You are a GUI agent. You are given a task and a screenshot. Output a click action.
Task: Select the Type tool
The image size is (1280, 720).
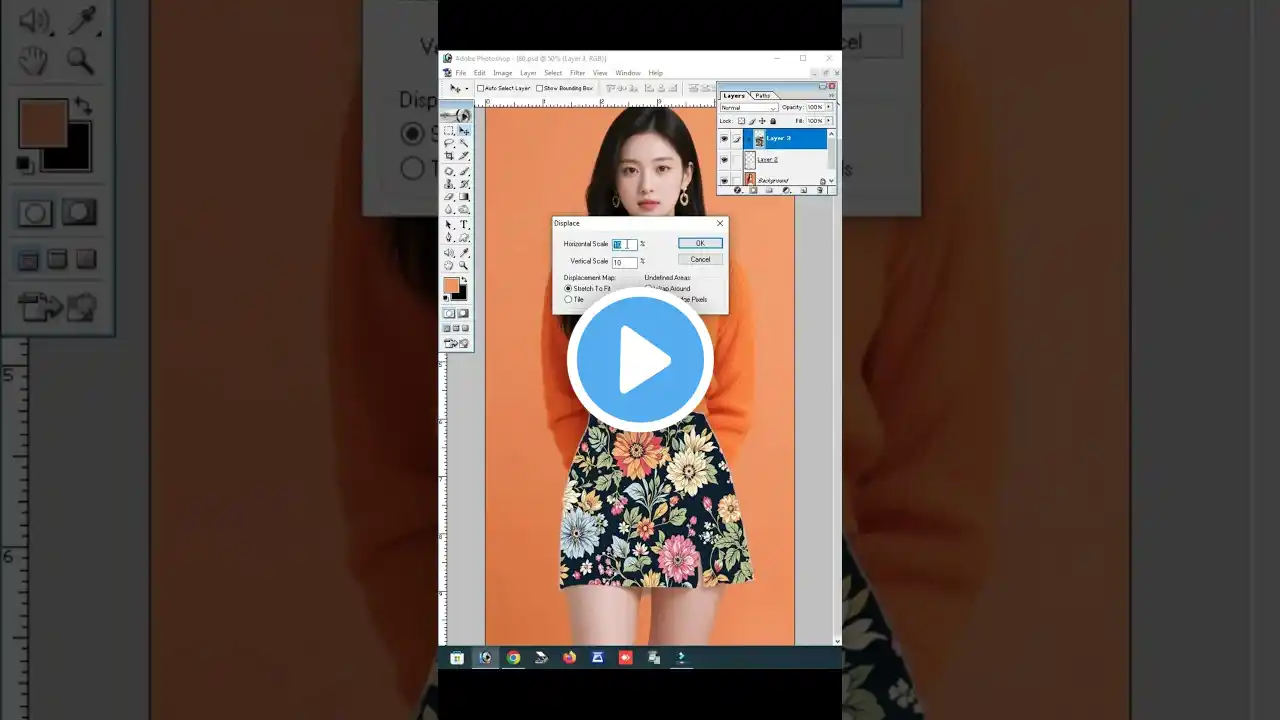465,223
